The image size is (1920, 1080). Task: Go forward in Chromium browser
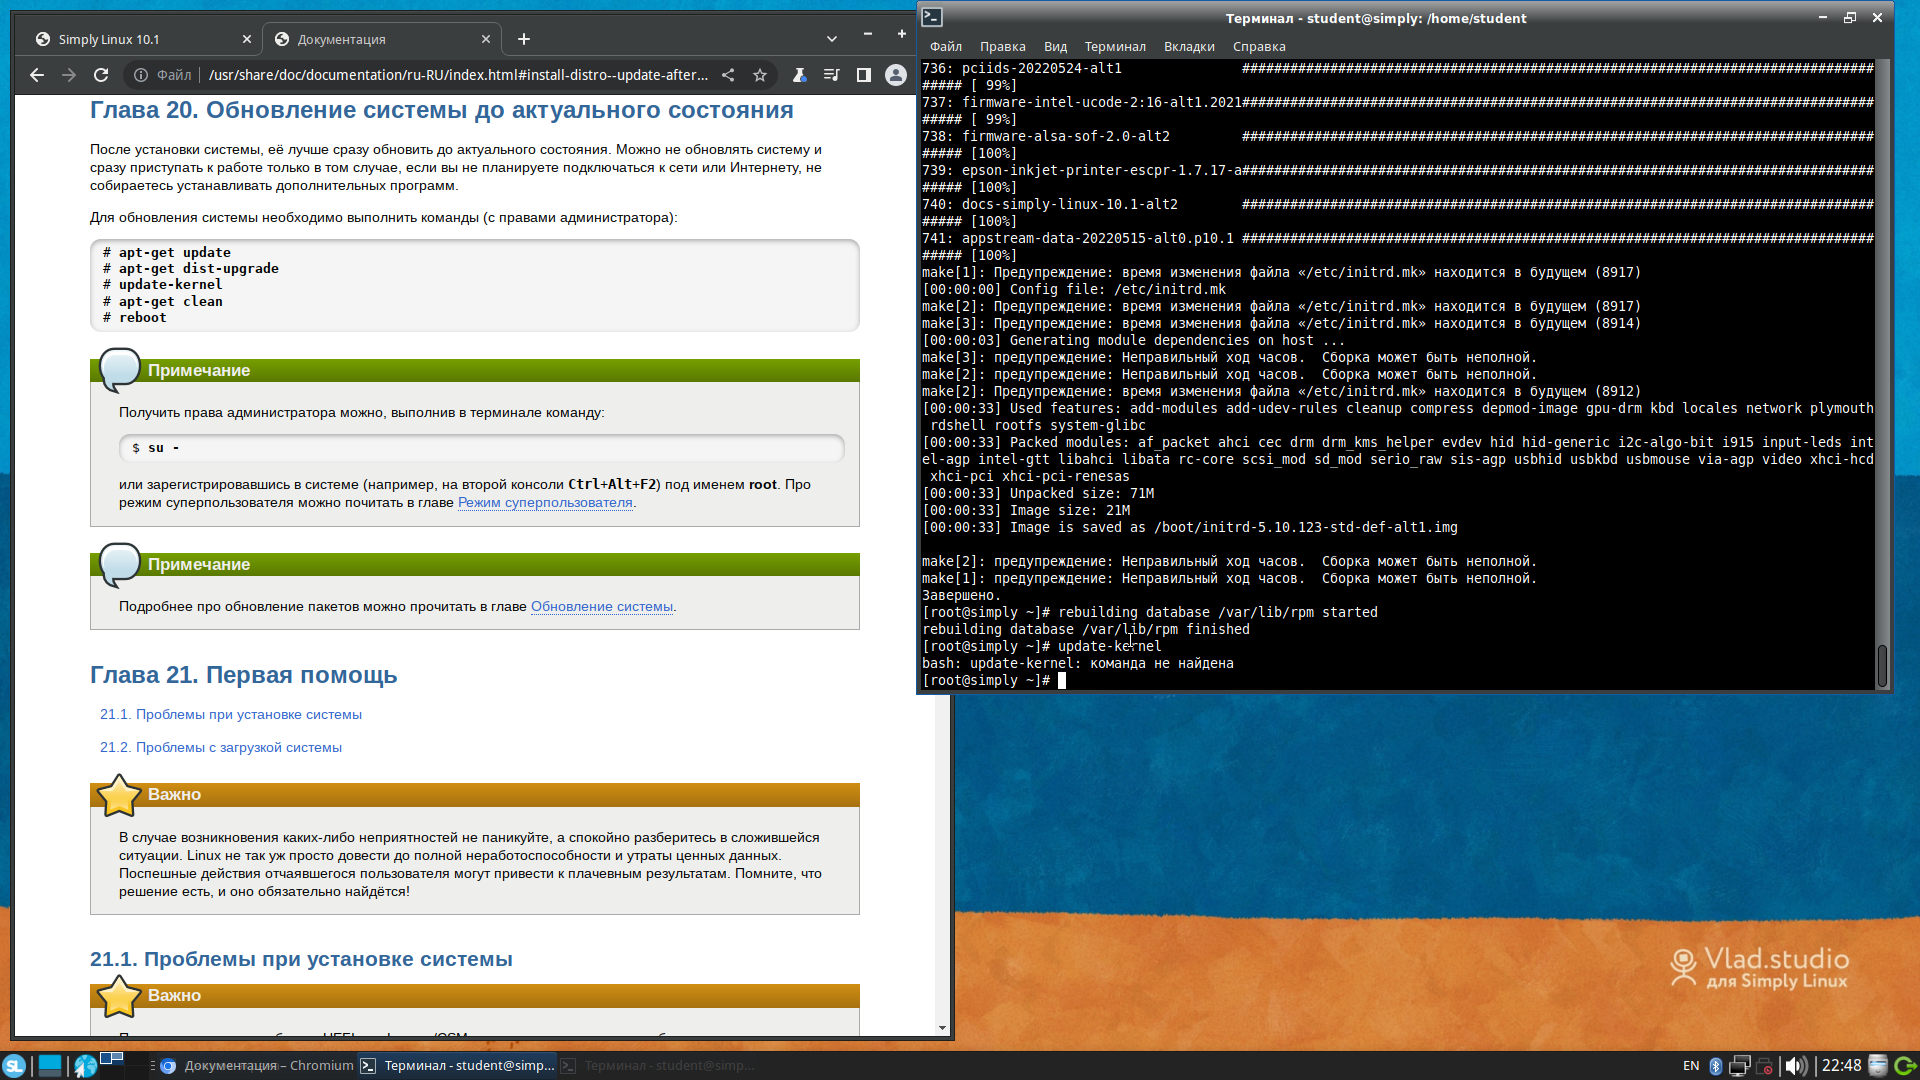pyautogui.click(x=69, y=75)
